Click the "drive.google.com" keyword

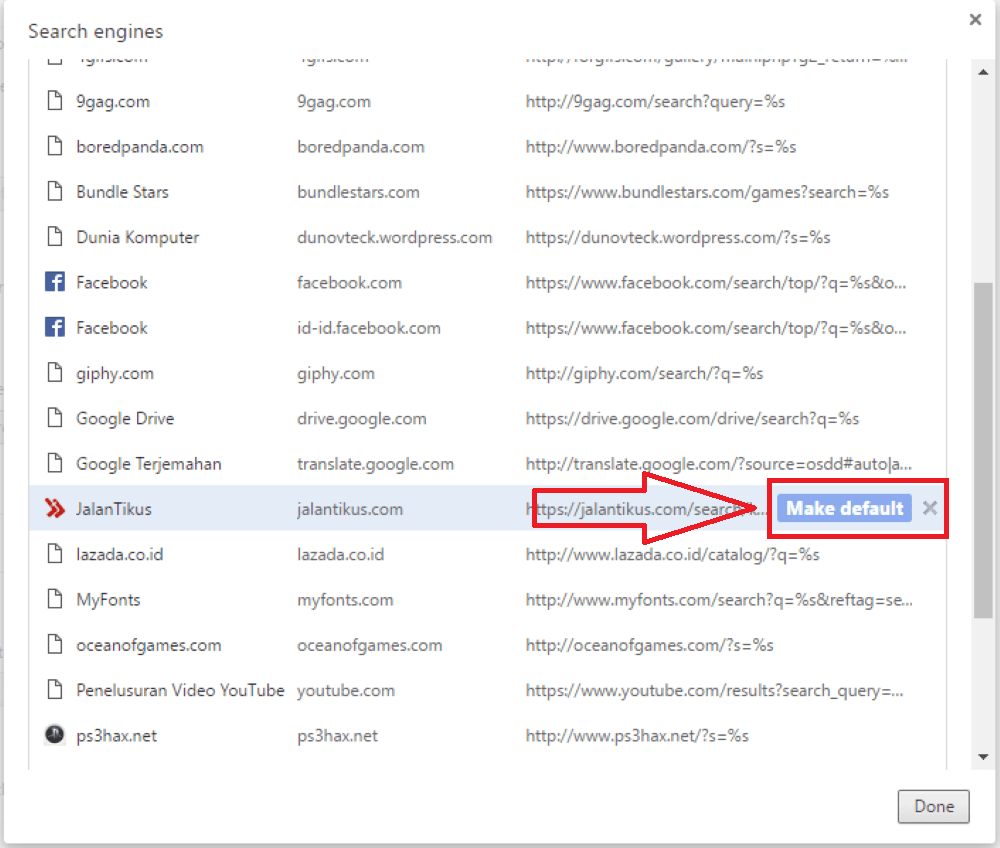362,419
